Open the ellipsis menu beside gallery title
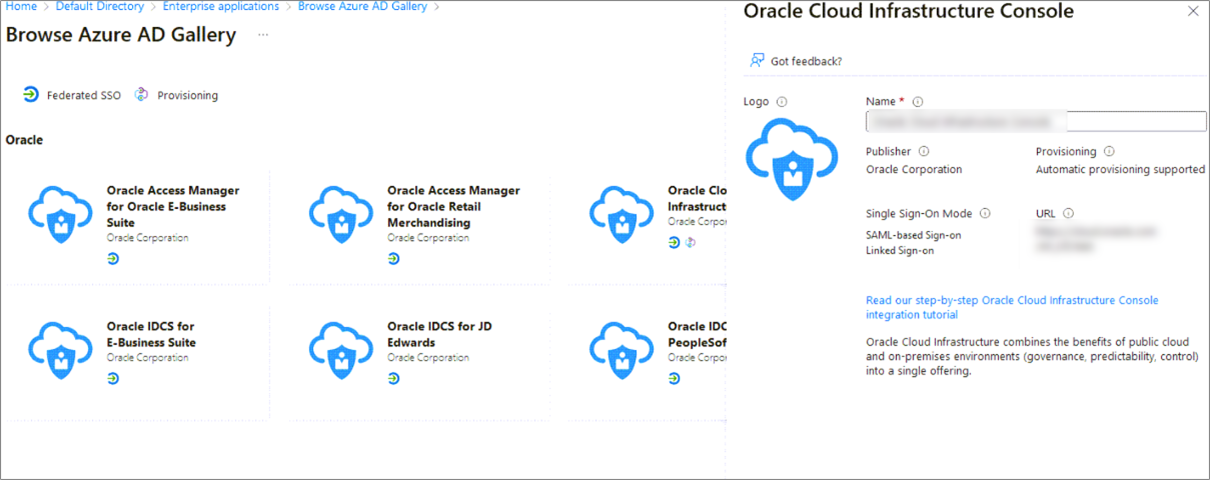1210x480 pixels. (263, 35)
